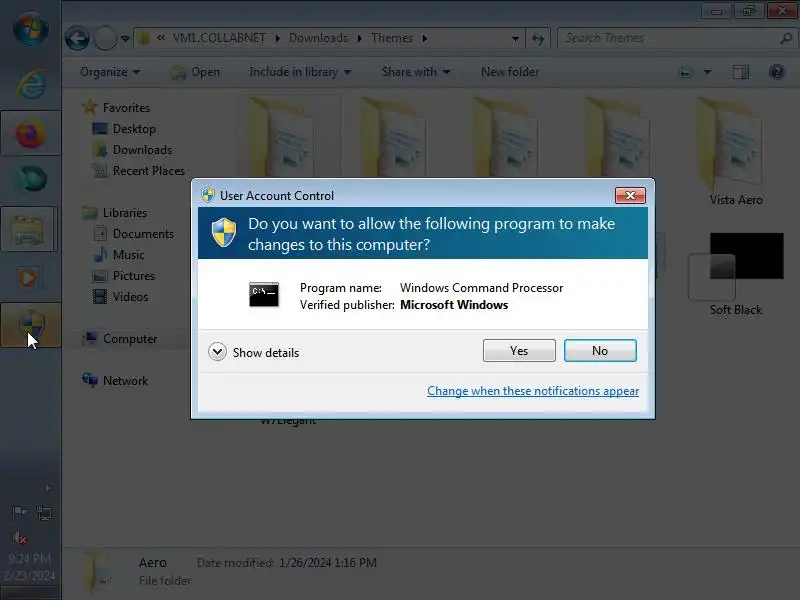Refresh the Explorer folder view
800x600 pixels.
(x=538, y=39)
